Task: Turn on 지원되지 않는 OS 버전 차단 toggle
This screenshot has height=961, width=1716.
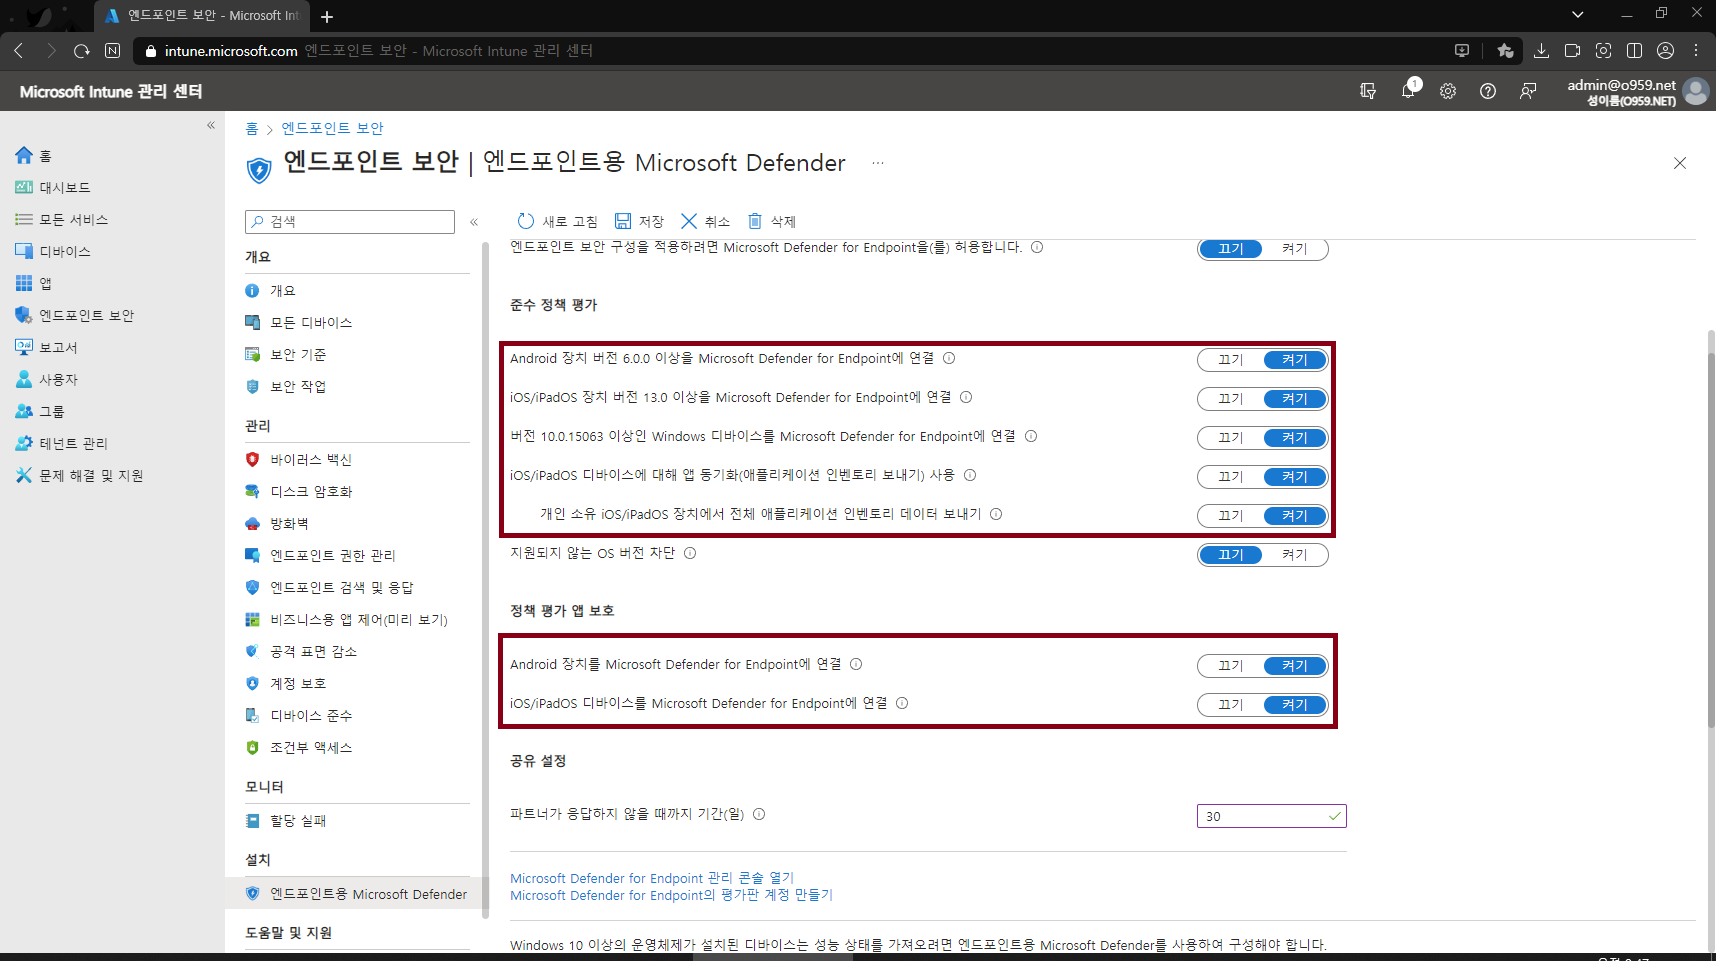Action: tap(1295, 555)
